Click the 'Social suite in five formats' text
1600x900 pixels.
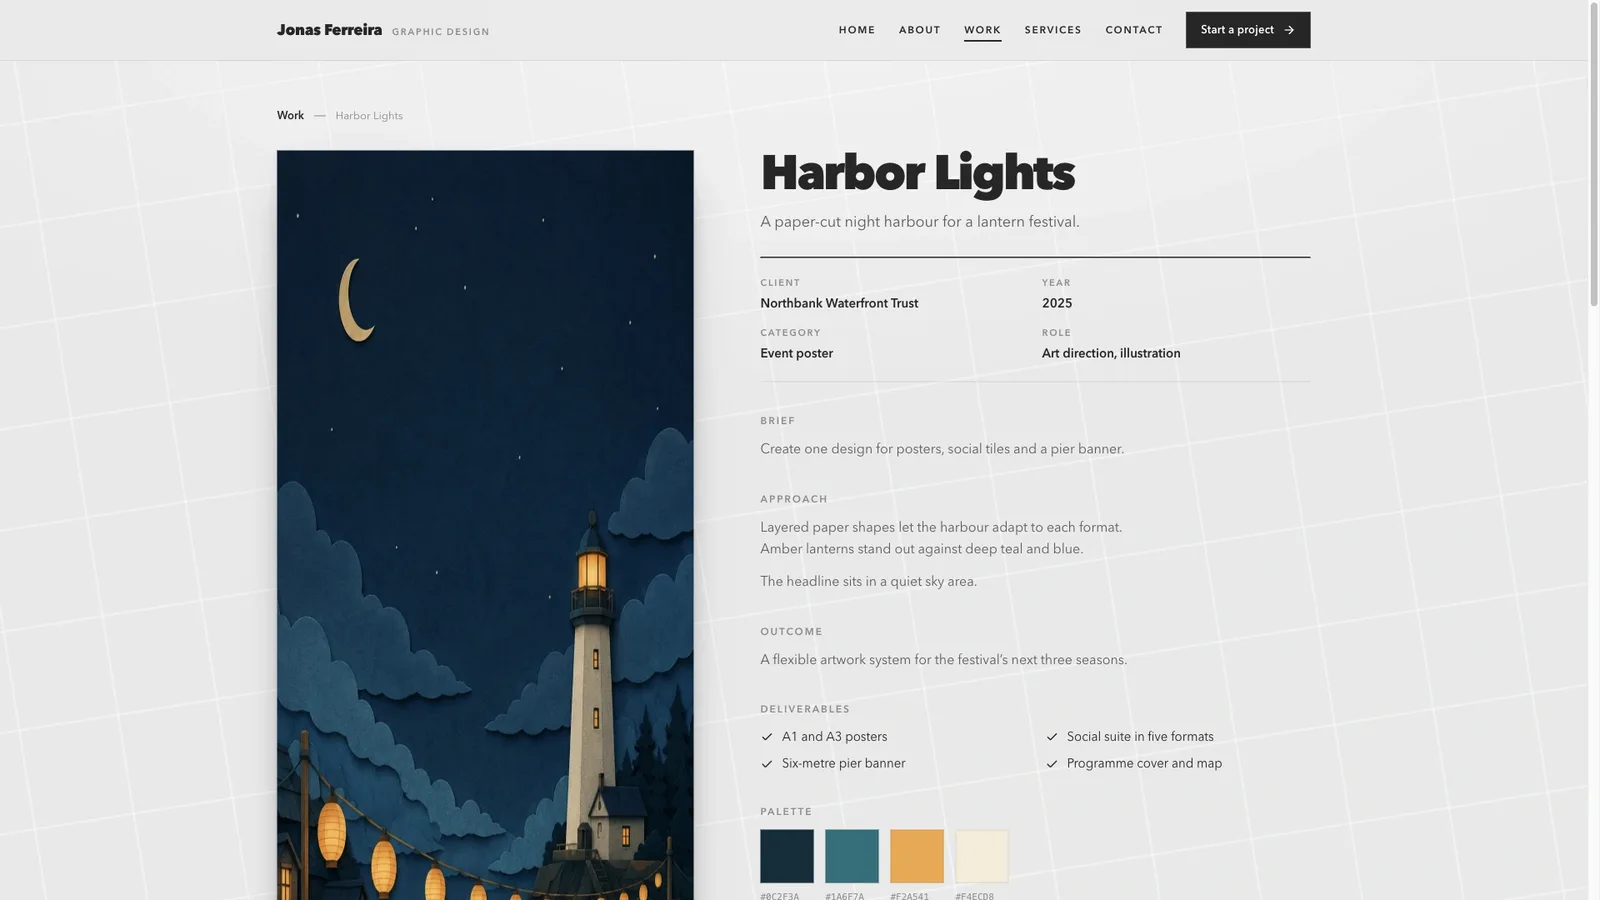pos(1140,737)
